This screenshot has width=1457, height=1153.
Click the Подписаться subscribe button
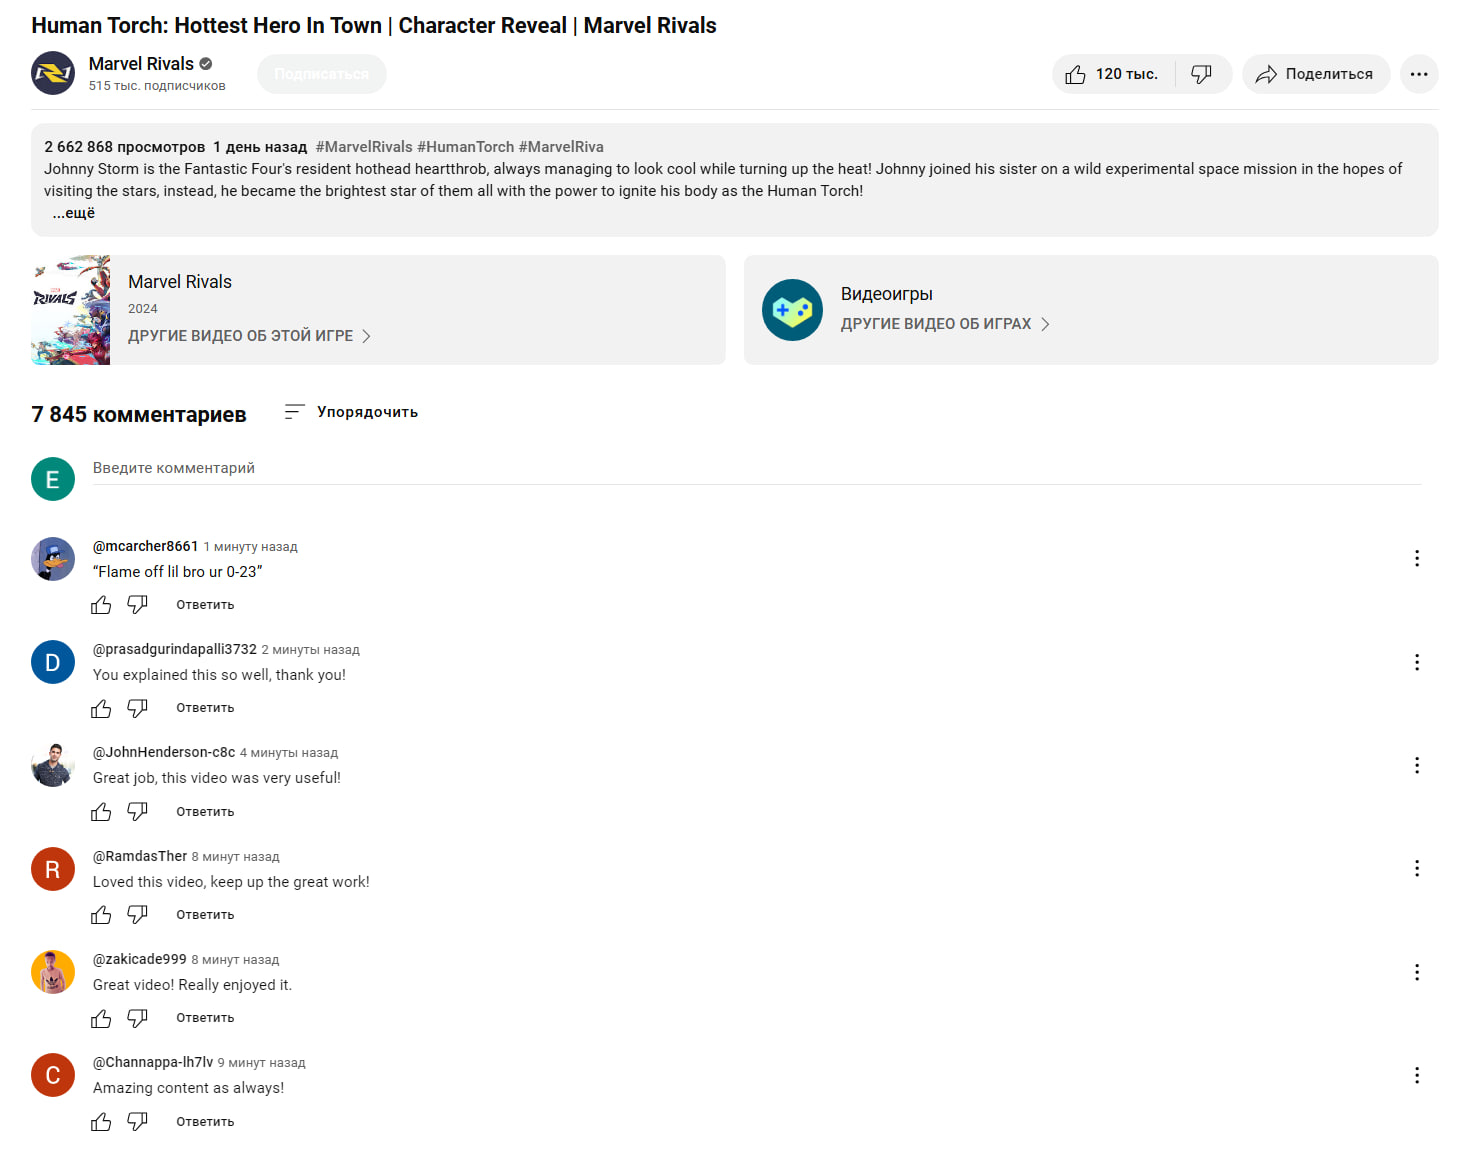[321, 74]
